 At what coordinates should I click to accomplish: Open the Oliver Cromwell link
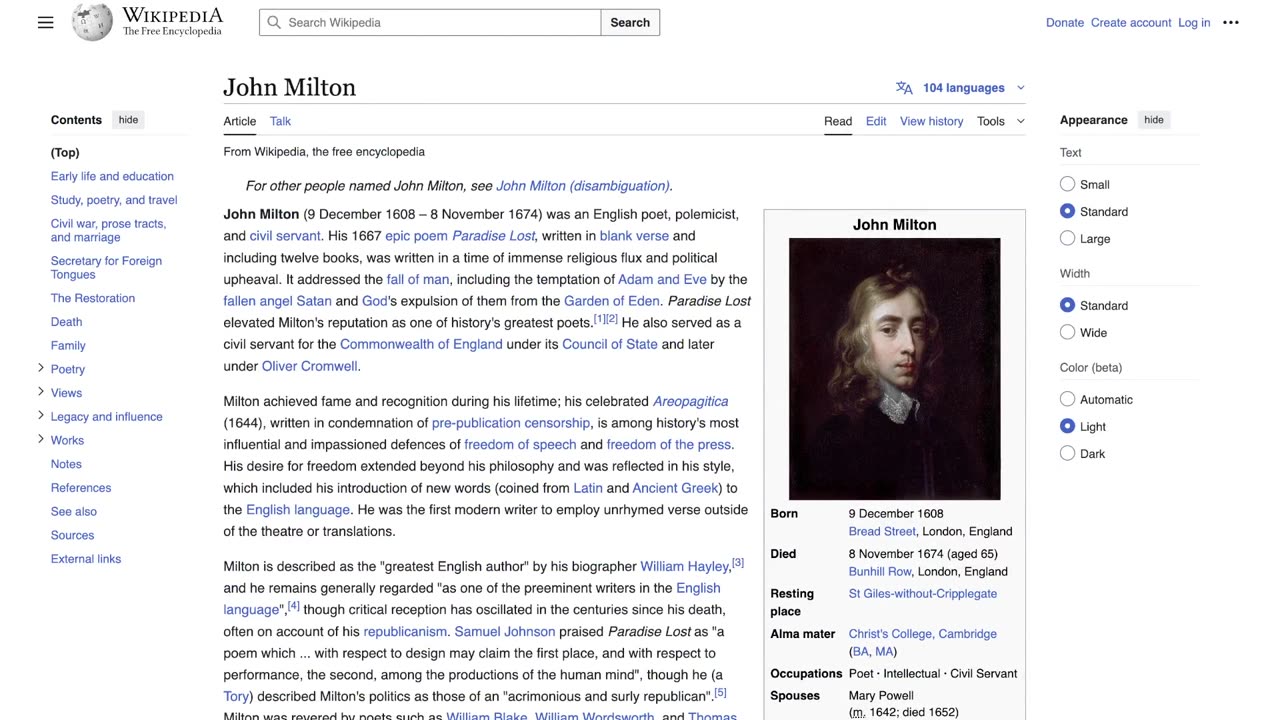click(x=309, y=366)
